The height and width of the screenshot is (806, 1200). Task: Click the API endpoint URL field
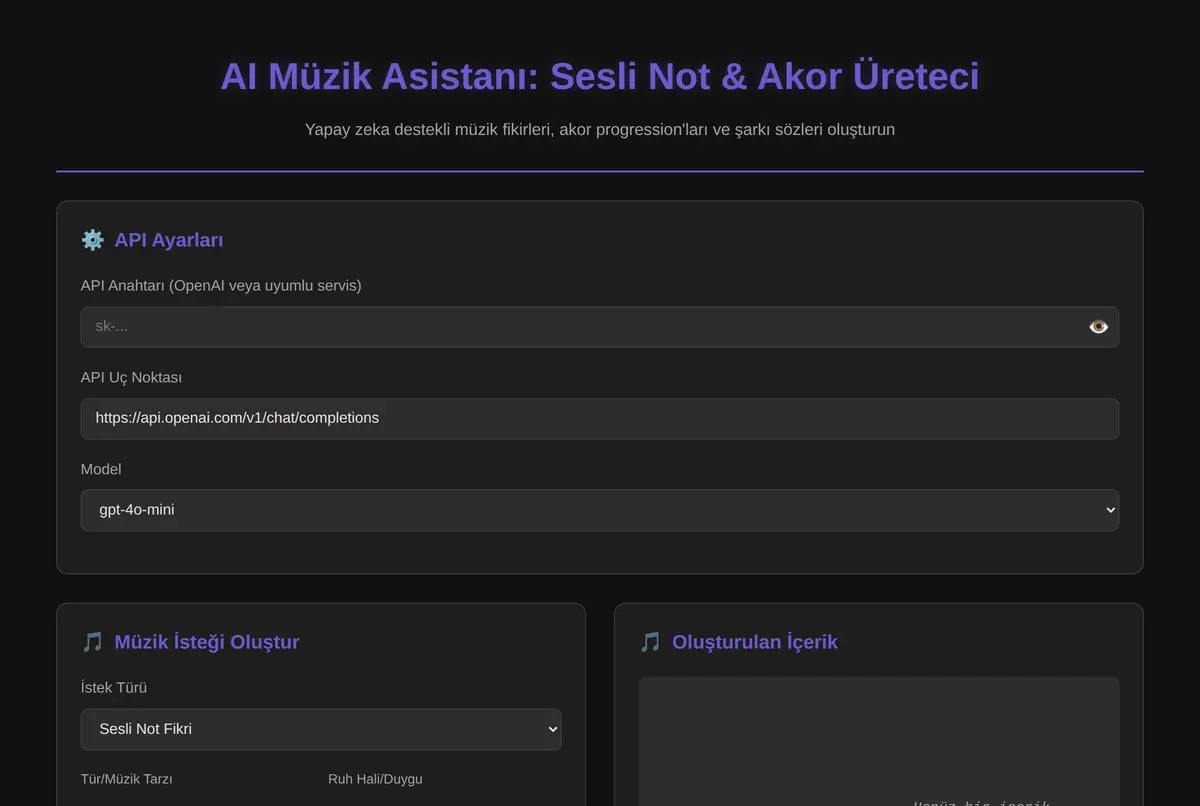tap(600, 419)
